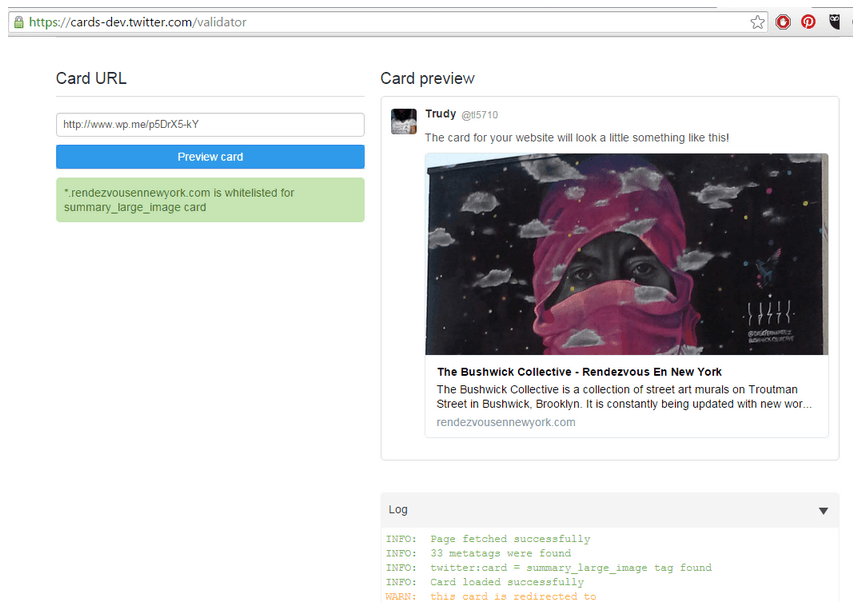Click the green whitelisted notification message

(x=210, y=200)
